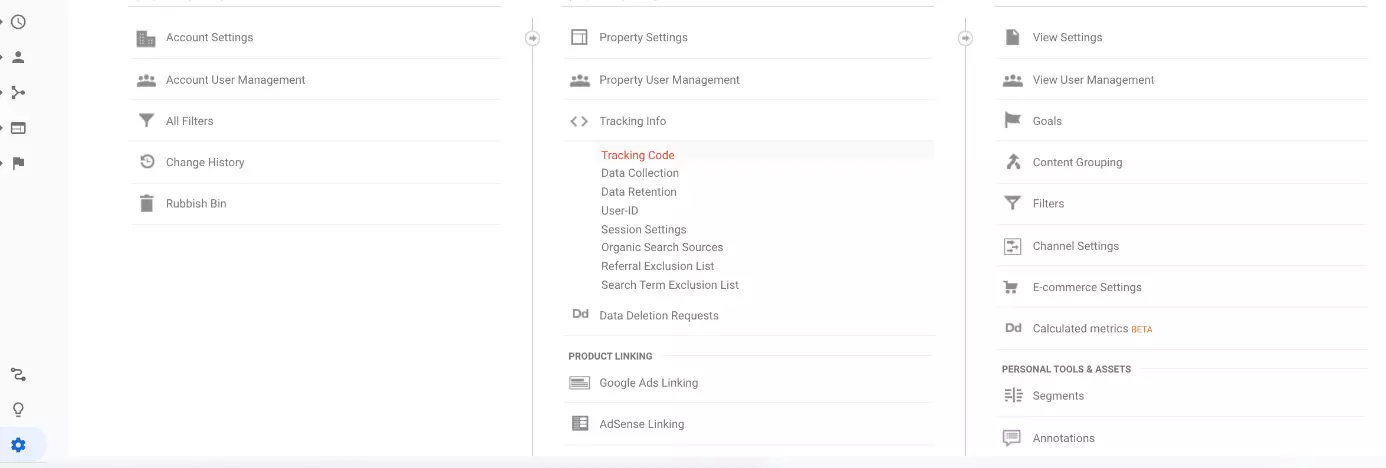Screen dimensions: 1386x468
Task: Click the Content Grouping icon
Action: tap(1012, 162)
